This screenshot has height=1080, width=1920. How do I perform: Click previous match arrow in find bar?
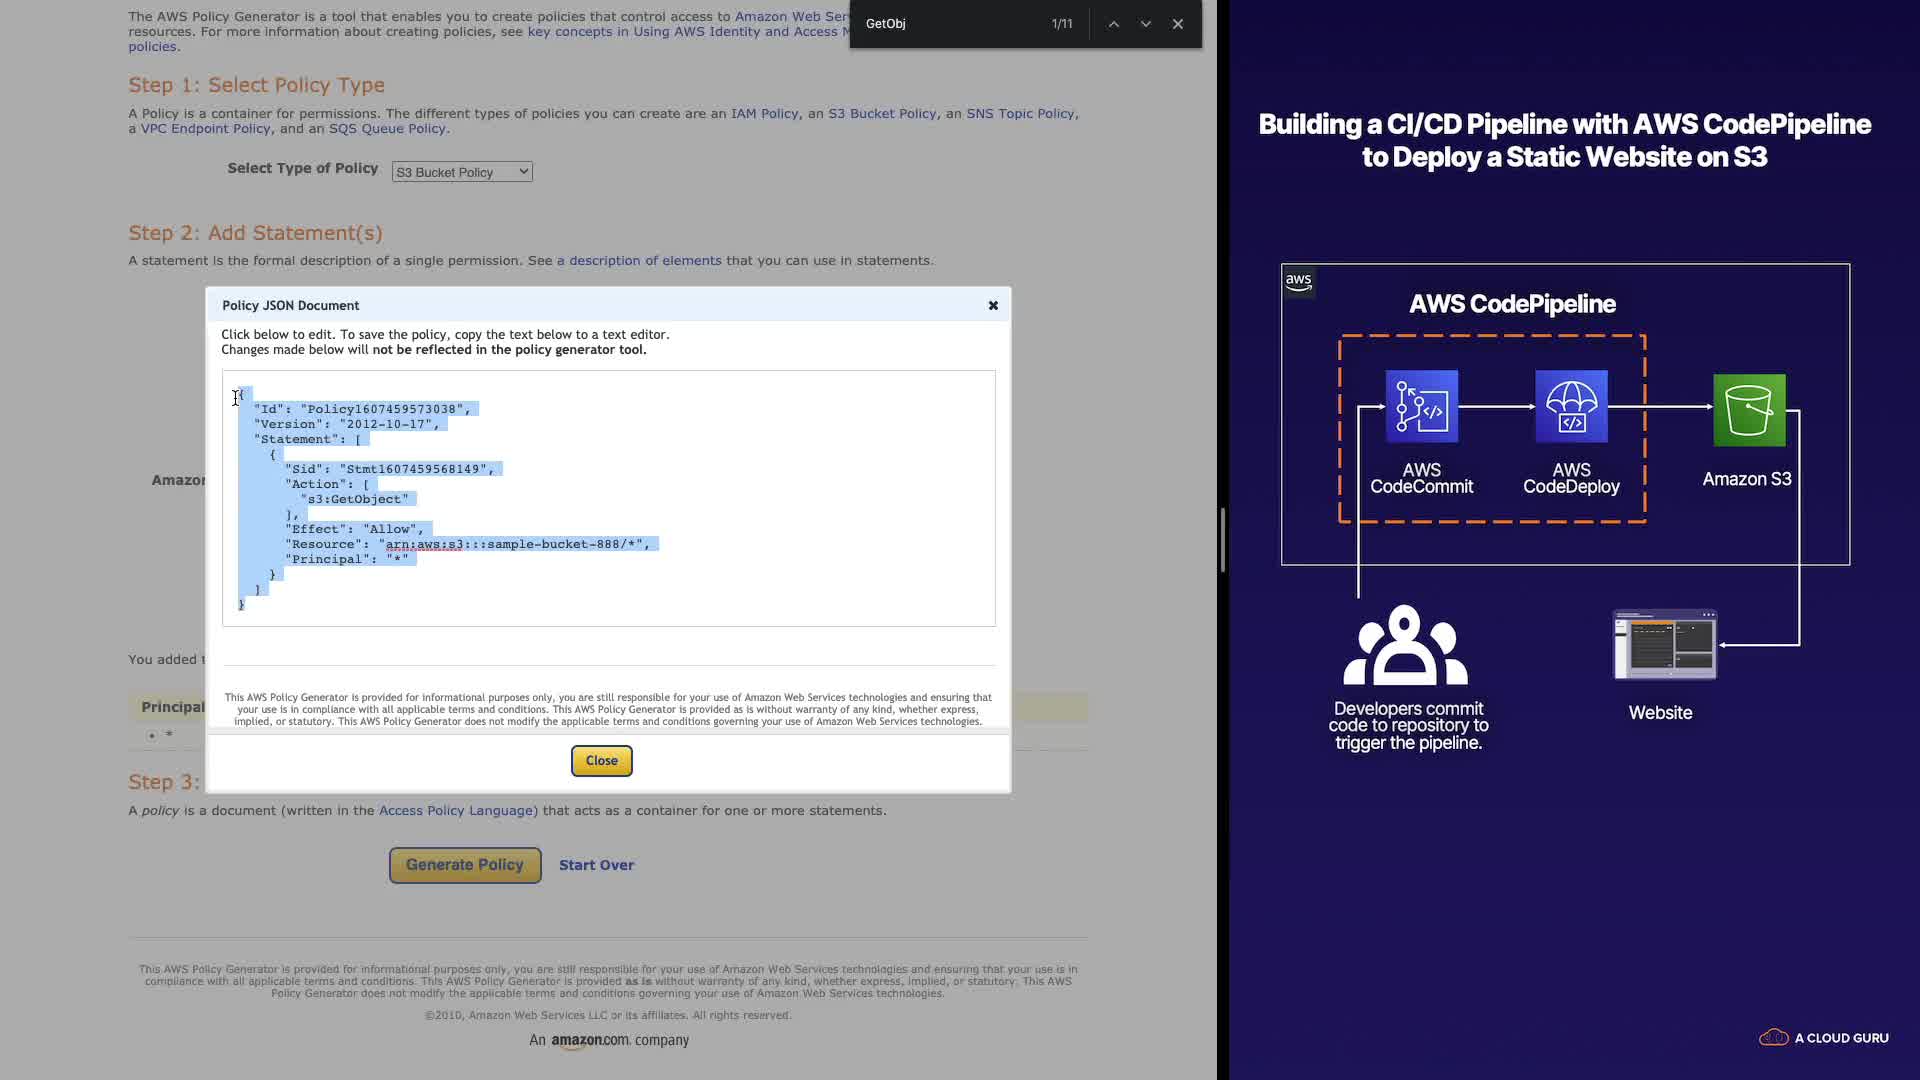point(1113,24)
